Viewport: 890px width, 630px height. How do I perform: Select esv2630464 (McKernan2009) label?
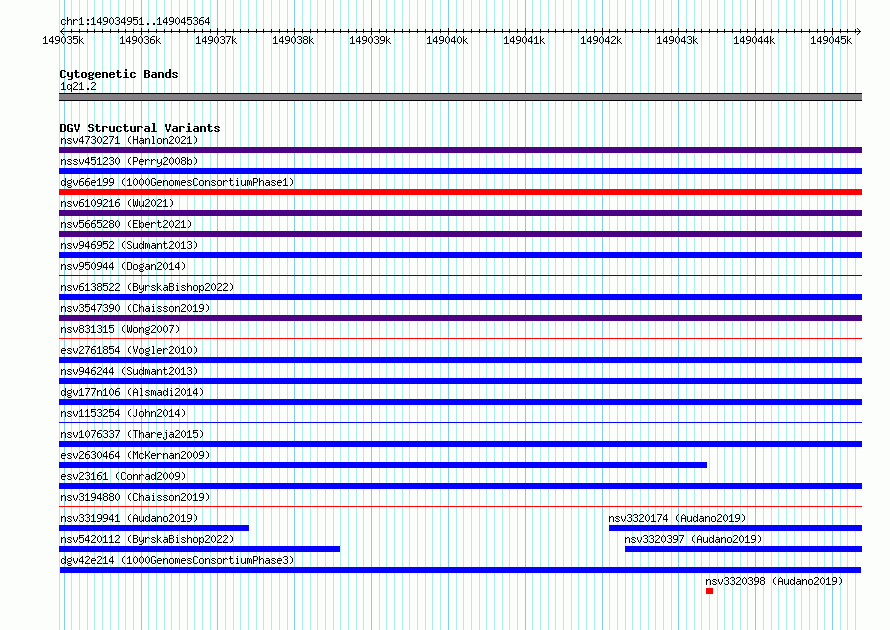[x=135, y=455]
